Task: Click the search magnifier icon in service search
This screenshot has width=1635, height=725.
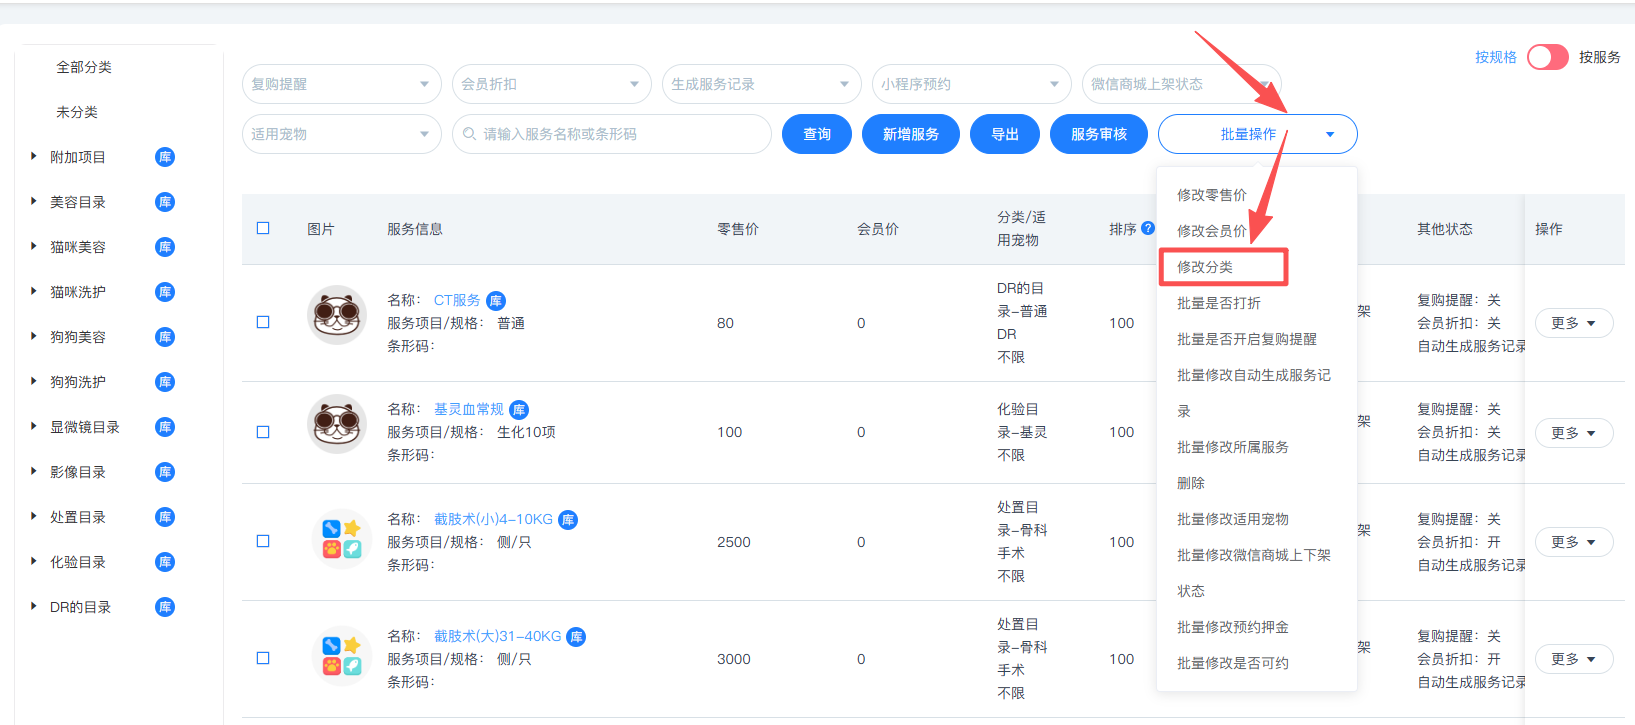Action: tap(470, 134)
